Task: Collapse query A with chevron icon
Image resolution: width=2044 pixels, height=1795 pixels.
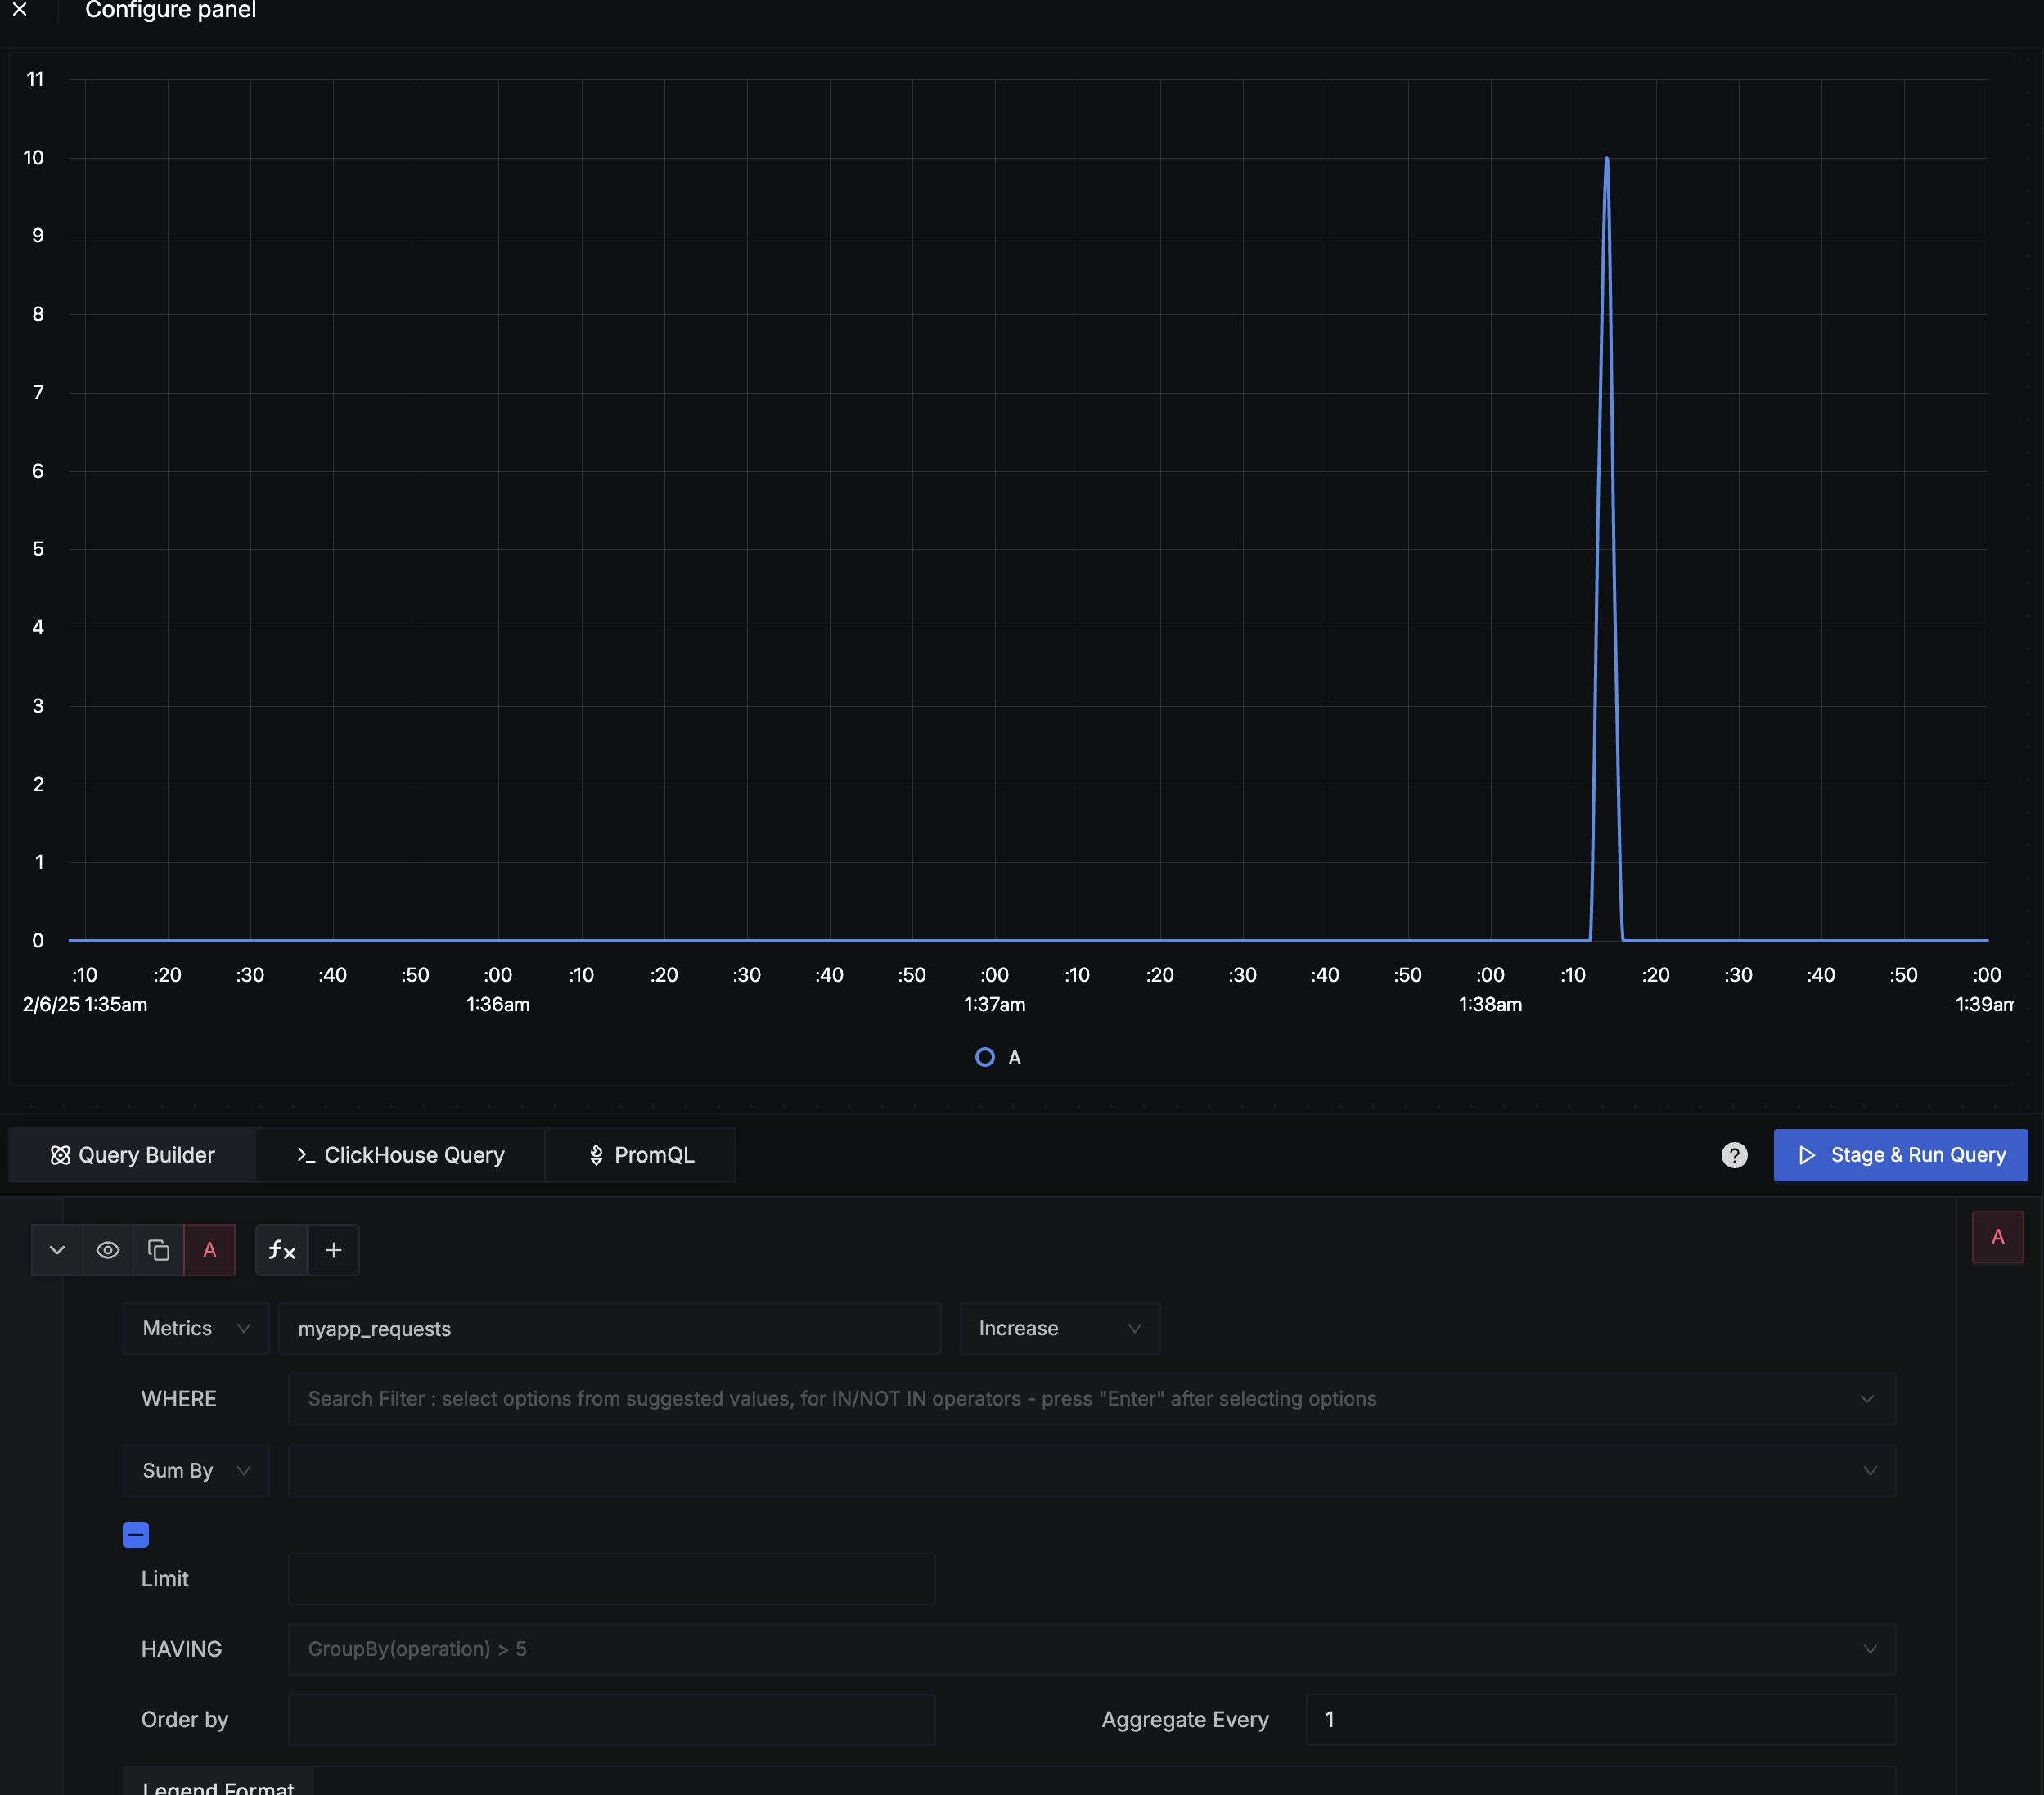Action: (57, 1250)
